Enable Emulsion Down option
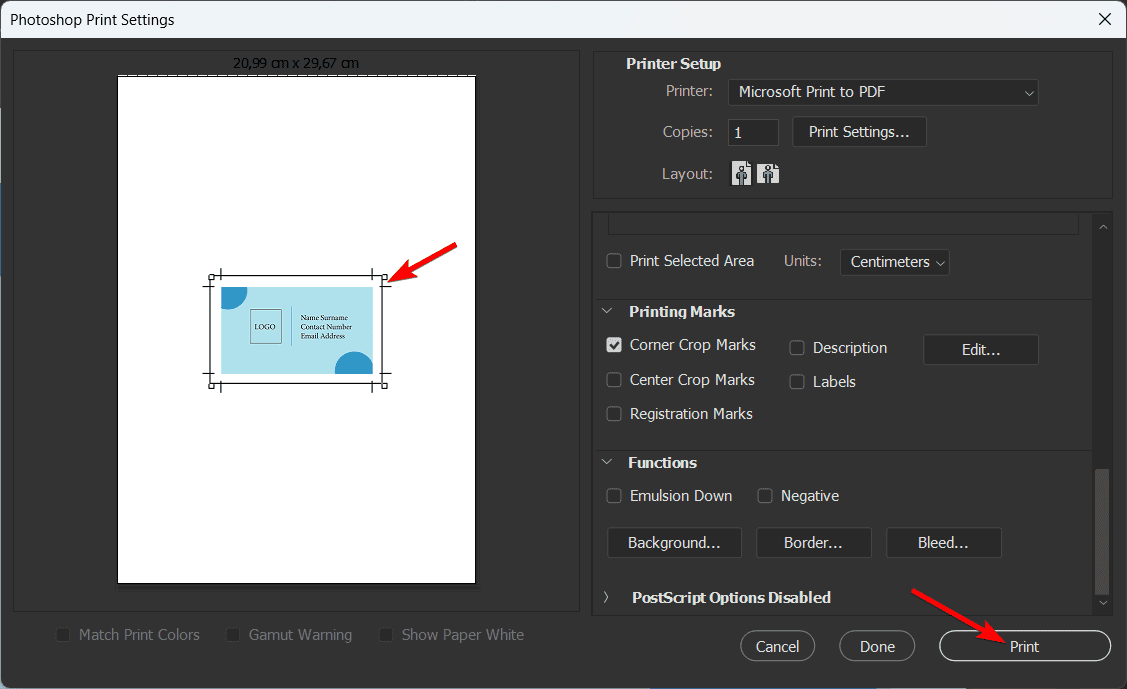Image resolution: width=1127 pixels, height=689 pixels. tap(614, 496)
